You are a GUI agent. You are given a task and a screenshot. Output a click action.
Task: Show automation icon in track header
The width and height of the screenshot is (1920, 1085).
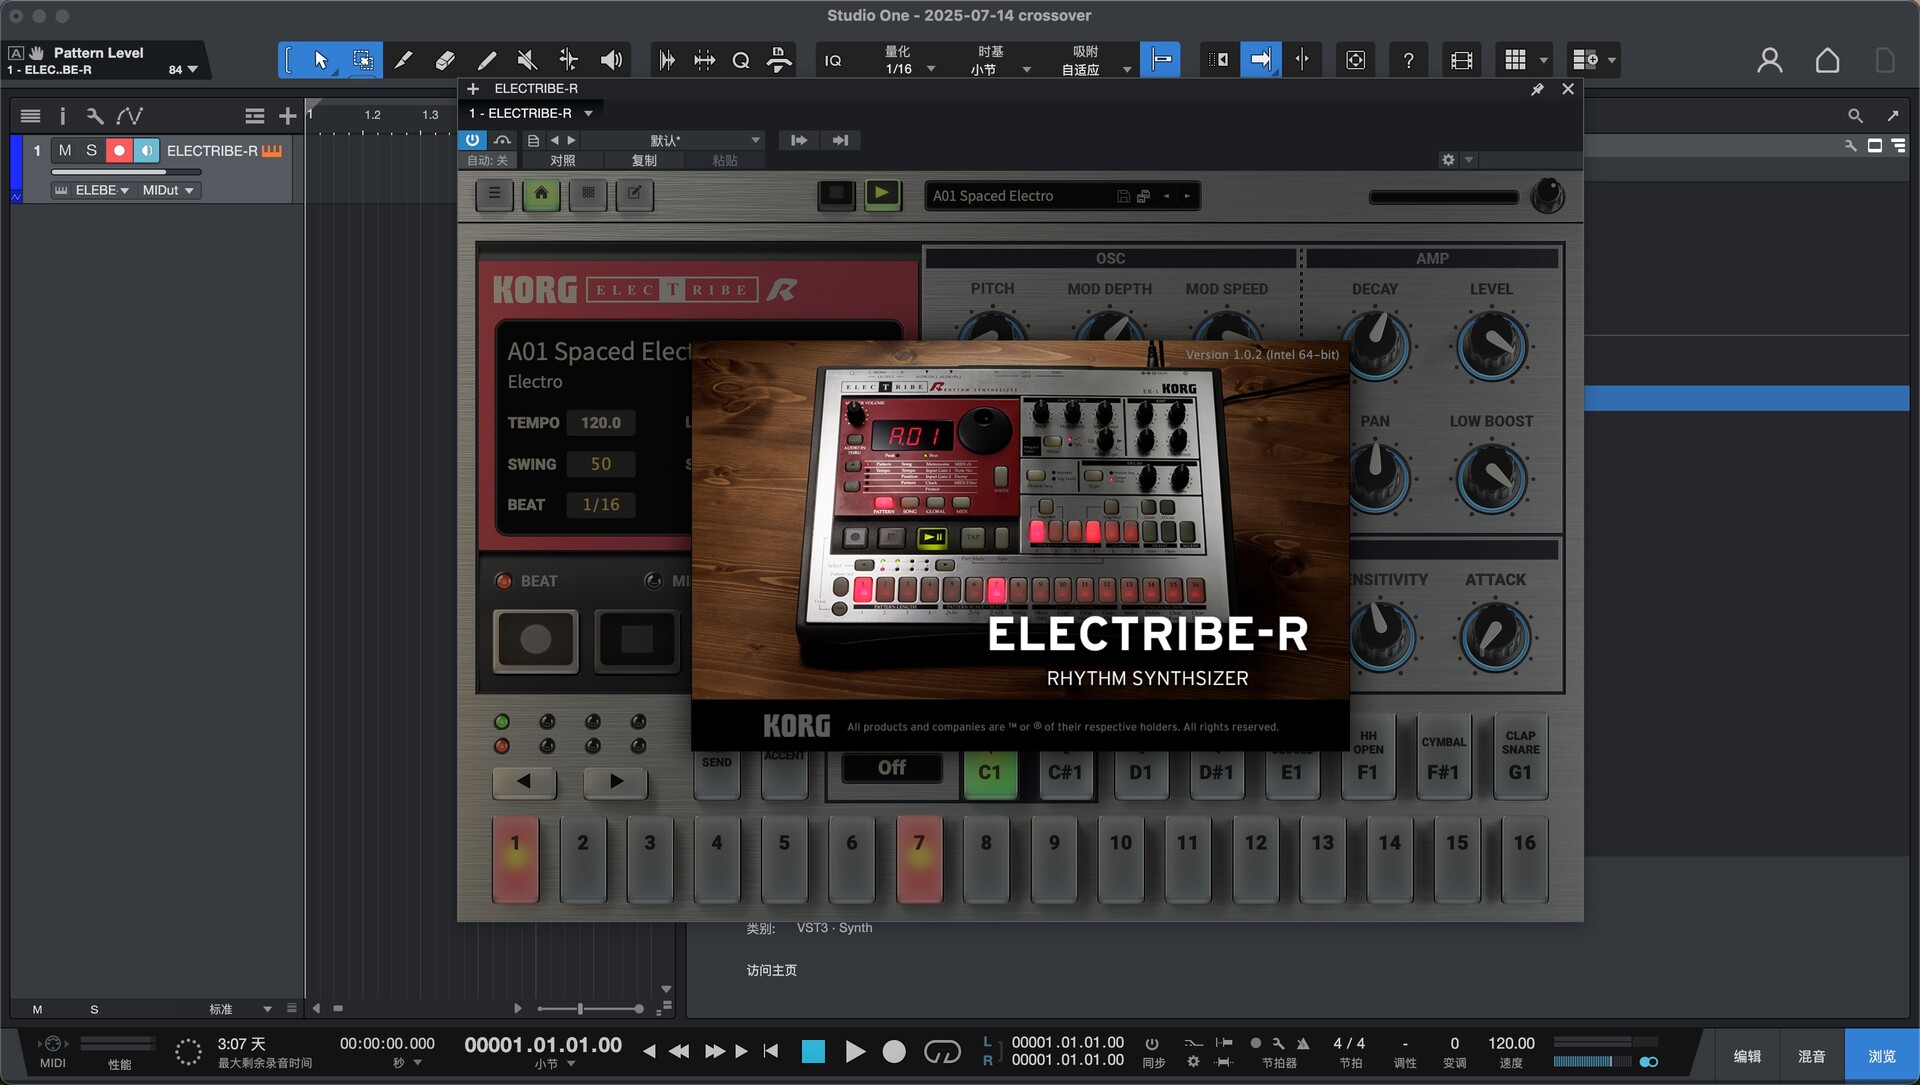coord(130,116)
